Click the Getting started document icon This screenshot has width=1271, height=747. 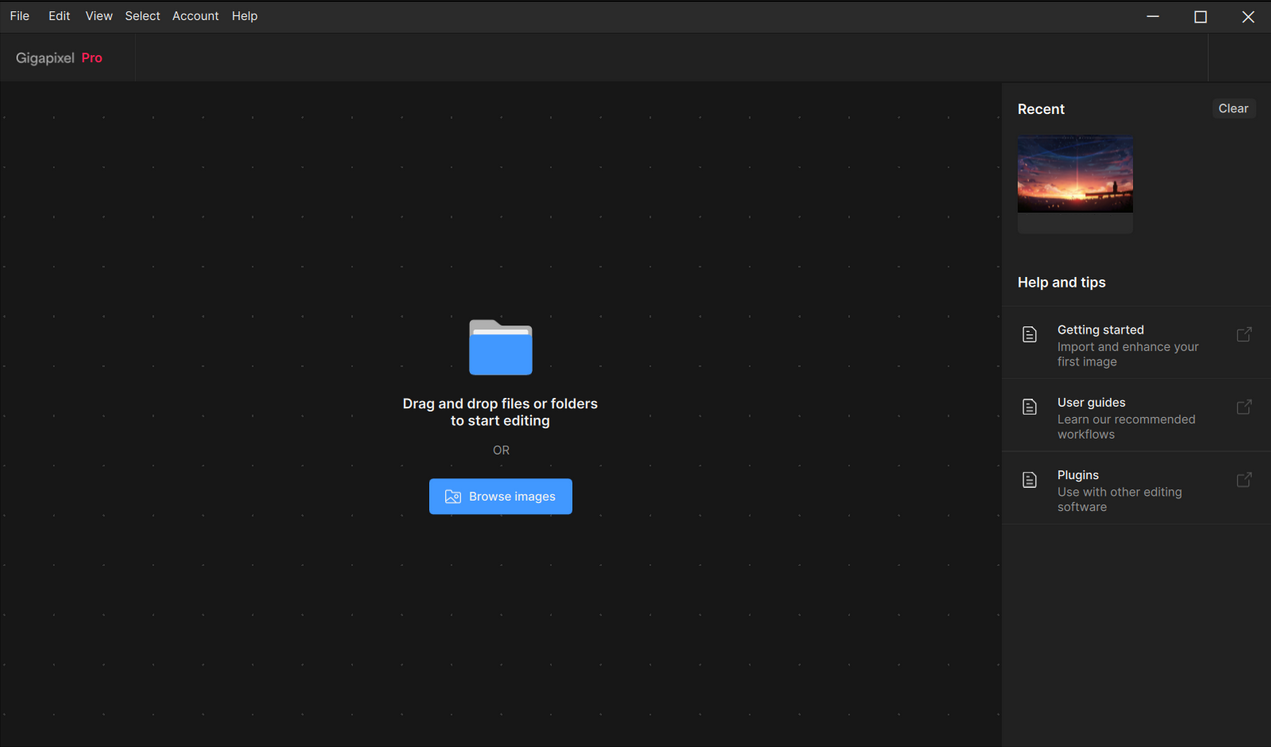point(1029,334)
